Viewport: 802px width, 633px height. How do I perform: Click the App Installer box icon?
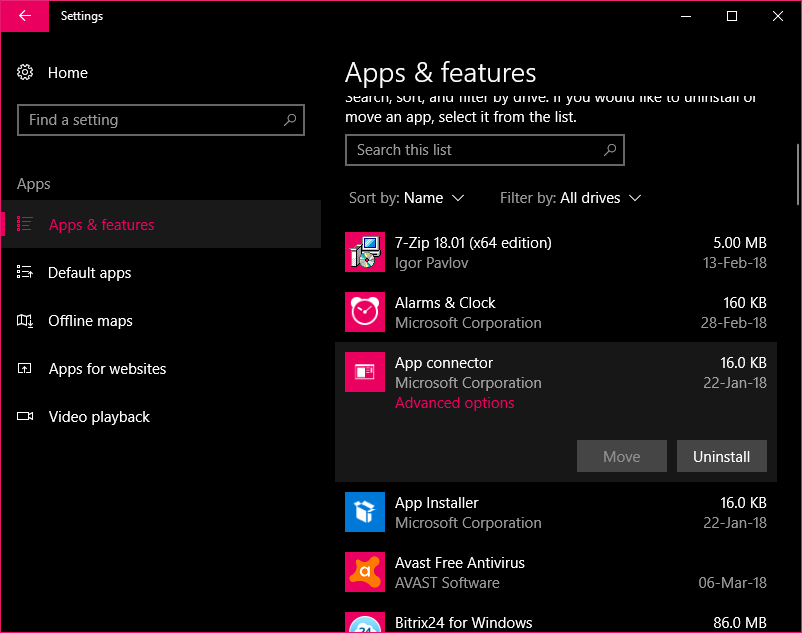point(365,512)
